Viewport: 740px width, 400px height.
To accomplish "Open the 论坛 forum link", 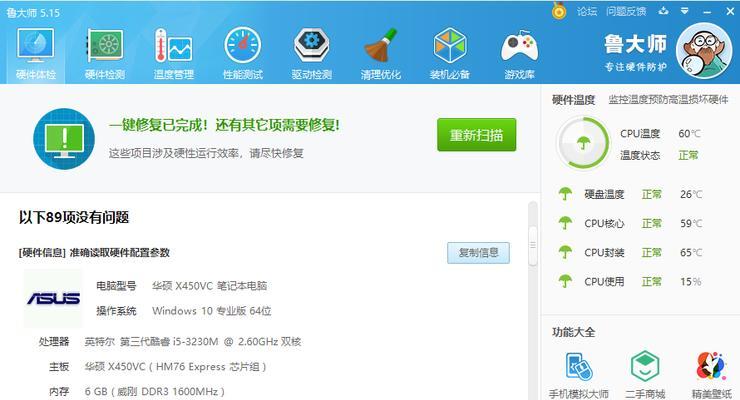I will 587,11.
